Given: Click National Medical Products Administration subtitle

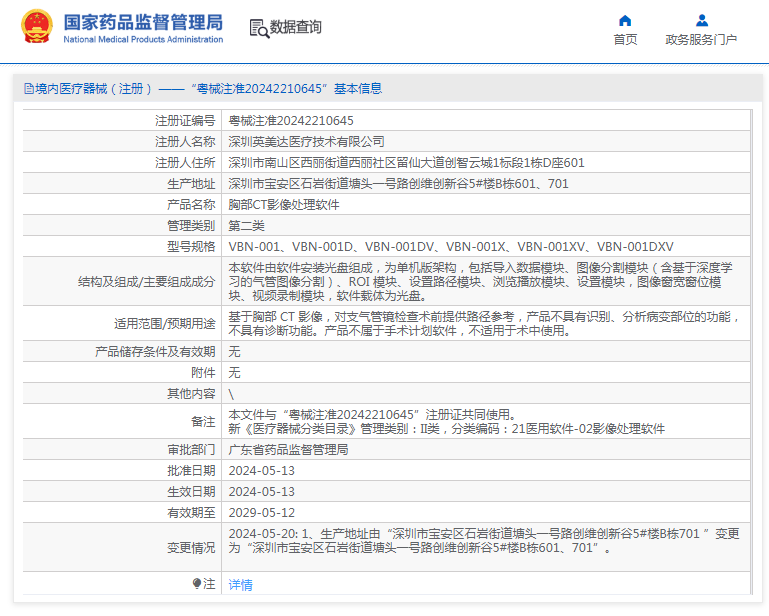Looking at the screenshot, I should point(143,39).
